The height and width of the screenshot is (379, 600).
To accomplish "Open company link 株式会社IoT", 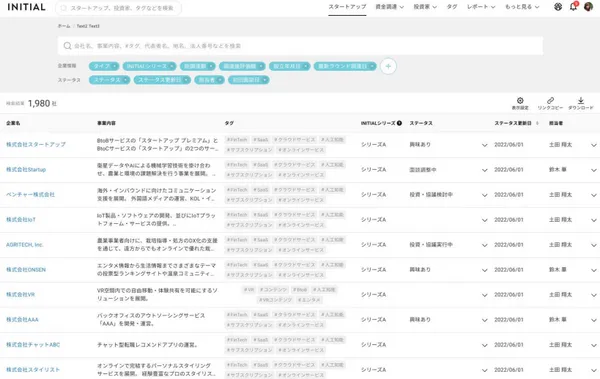I will tap(21, 219).
